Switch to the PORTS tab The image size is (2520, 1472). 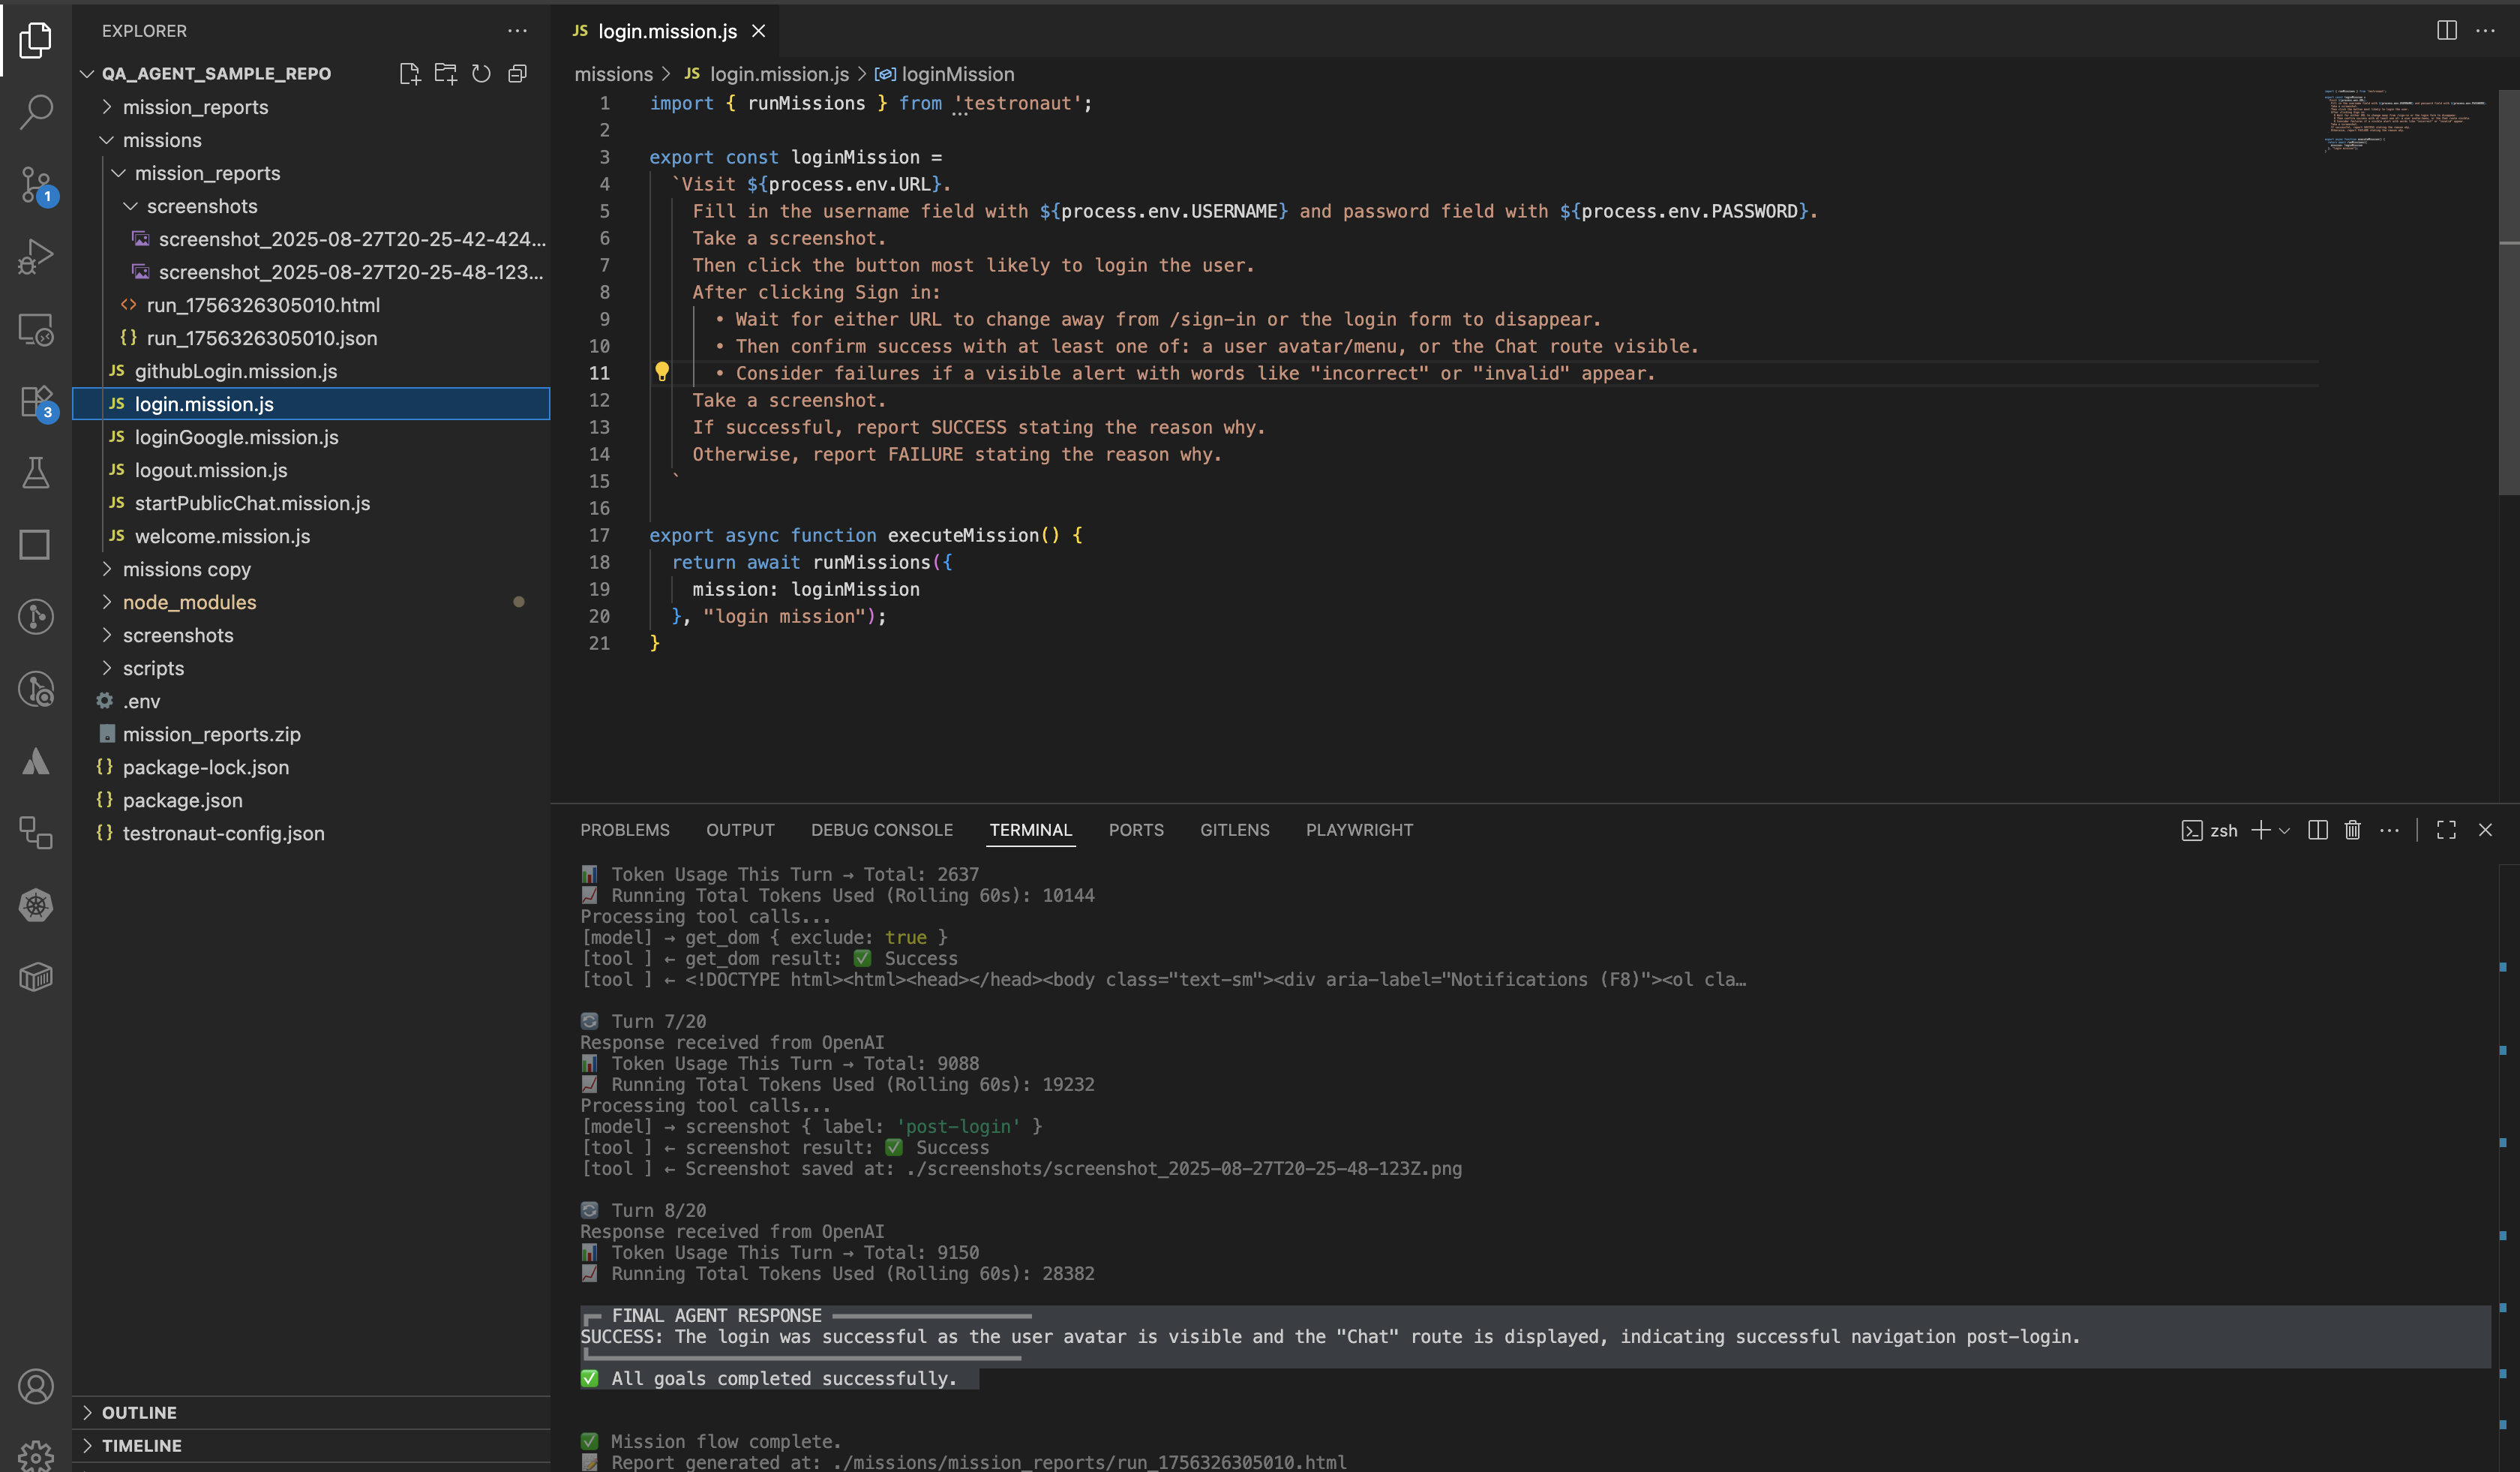coord(1136,830)
